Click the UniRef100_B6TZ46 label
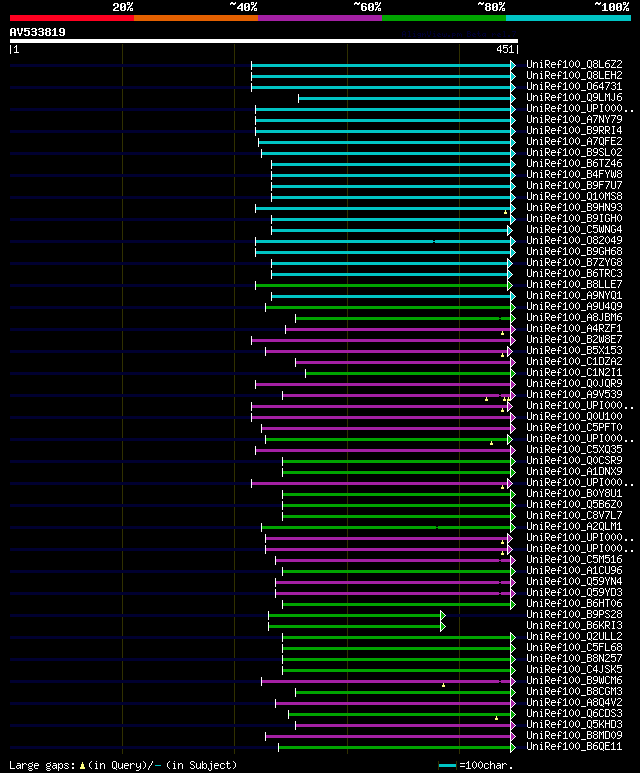The image size is (640, 773). (574, 164)
